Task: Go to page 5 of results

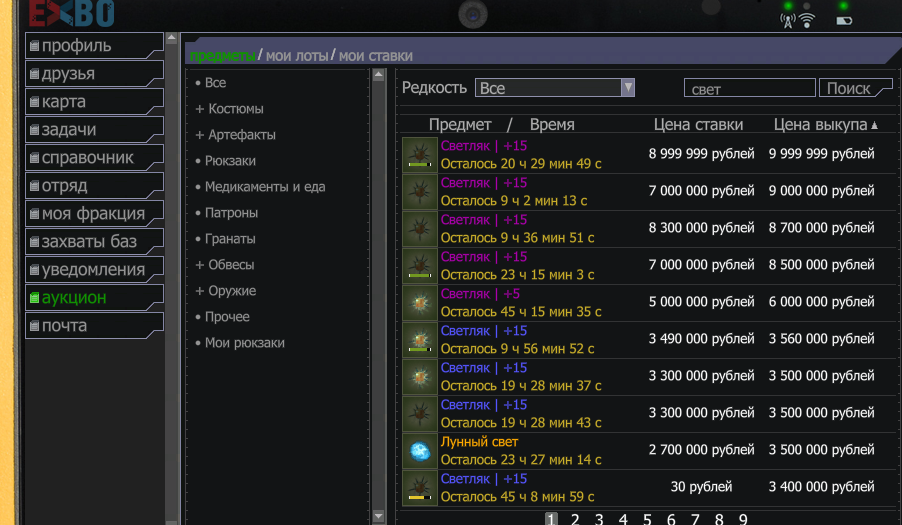Action: point(647,519)
